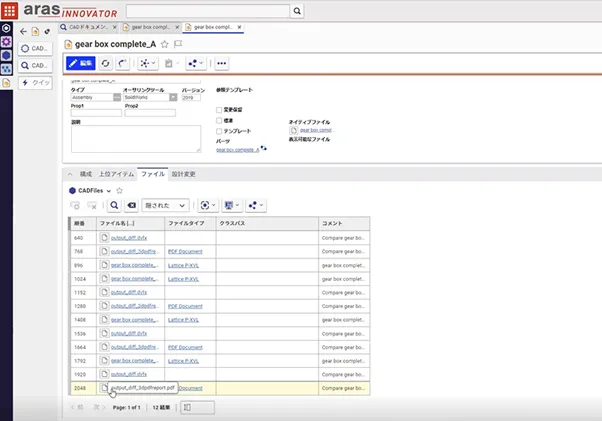The image size is (602, 421).
Task: Go back with the left arrow icon
Action: pyautogui.click(x=23, y=31)
